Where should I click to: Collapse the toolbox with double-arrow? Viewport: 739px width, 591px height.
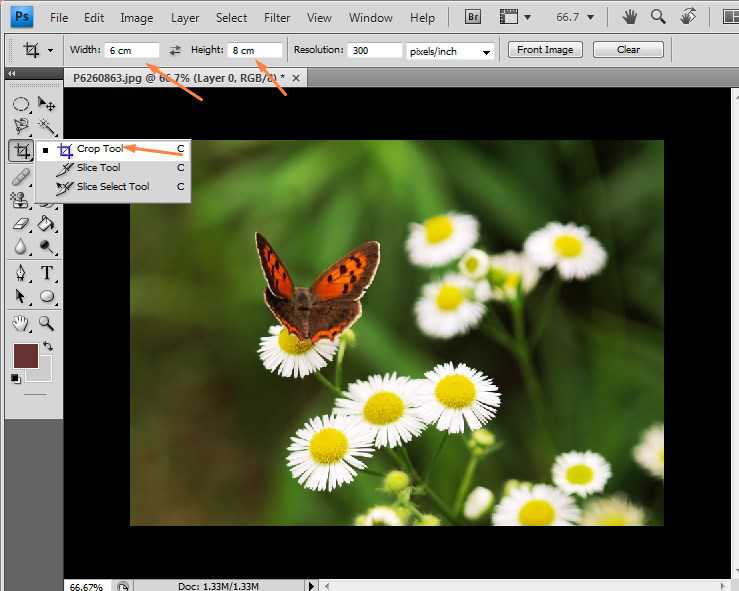coord(12,74)
